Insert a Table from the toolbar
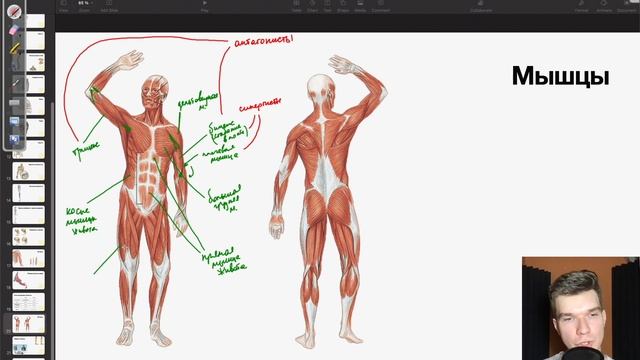The image size is (640, 360). (296, 6)
